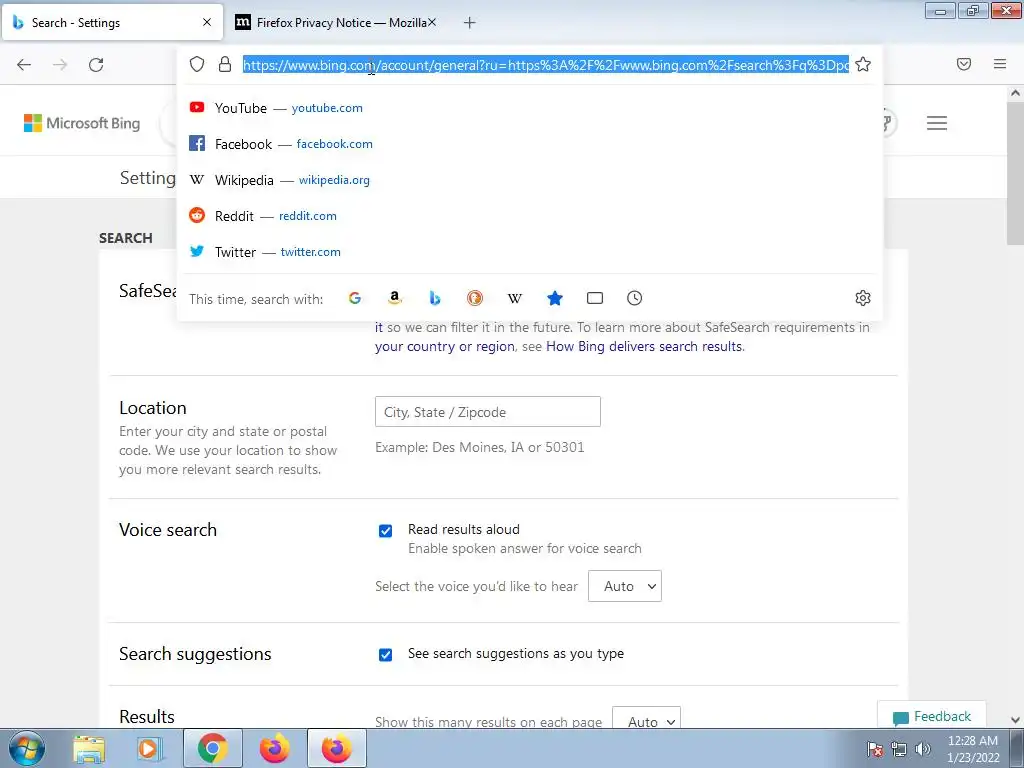Open the Windows Start menu
Viewport: 1024px width, 768px height.
coord(26,748)
